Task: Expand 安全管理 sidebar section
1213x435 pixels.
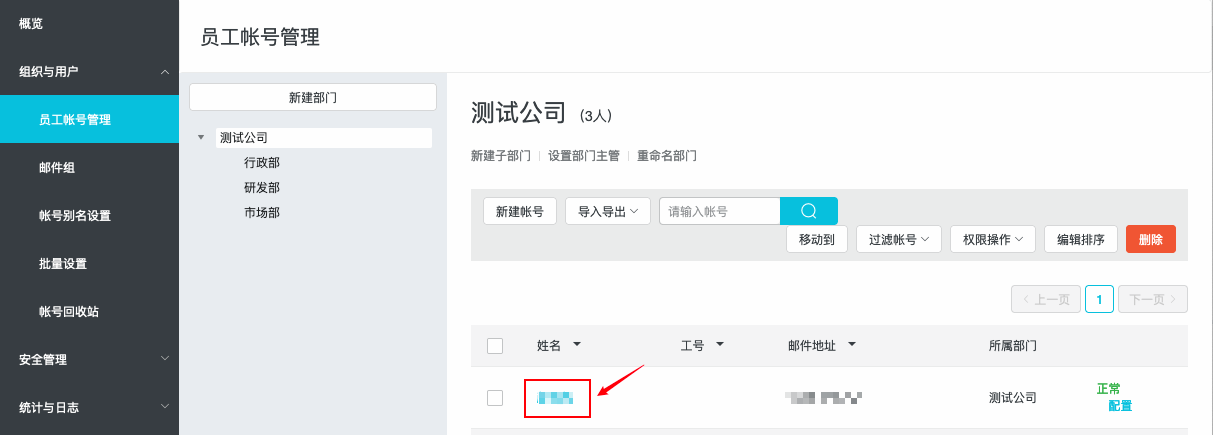Action: click(x=165, y=358)
